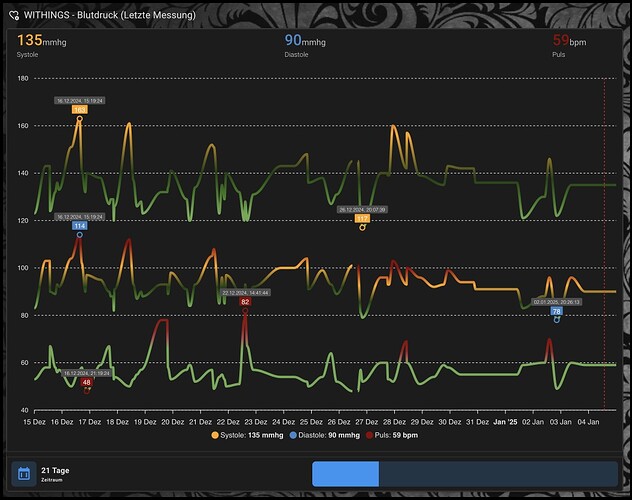Click the Jan '25 axis label
The height and width of the screenshot is (500, 632).
[505, 422]
